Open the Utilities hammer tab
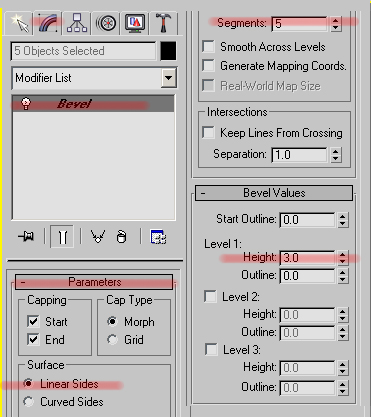Screen dimensions: 371x417 163,23
